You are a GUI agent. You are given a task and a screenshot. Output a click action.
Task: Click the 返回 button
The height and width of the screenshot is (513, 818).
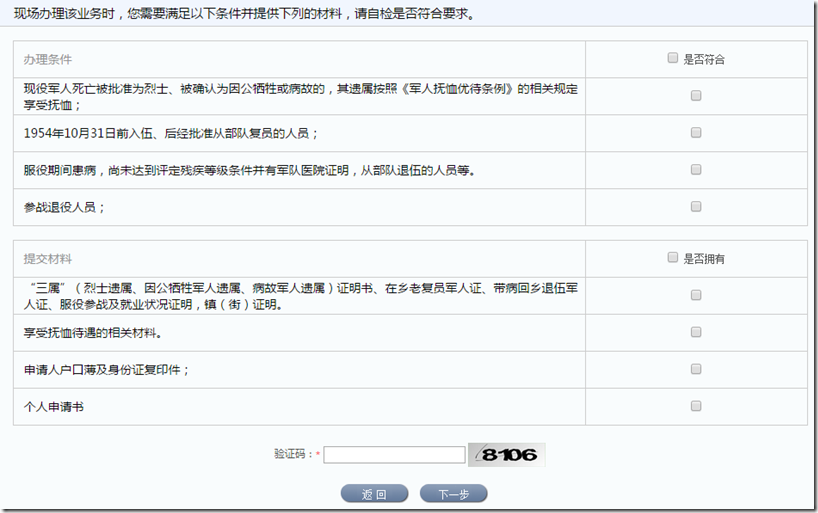click(374, 494)
